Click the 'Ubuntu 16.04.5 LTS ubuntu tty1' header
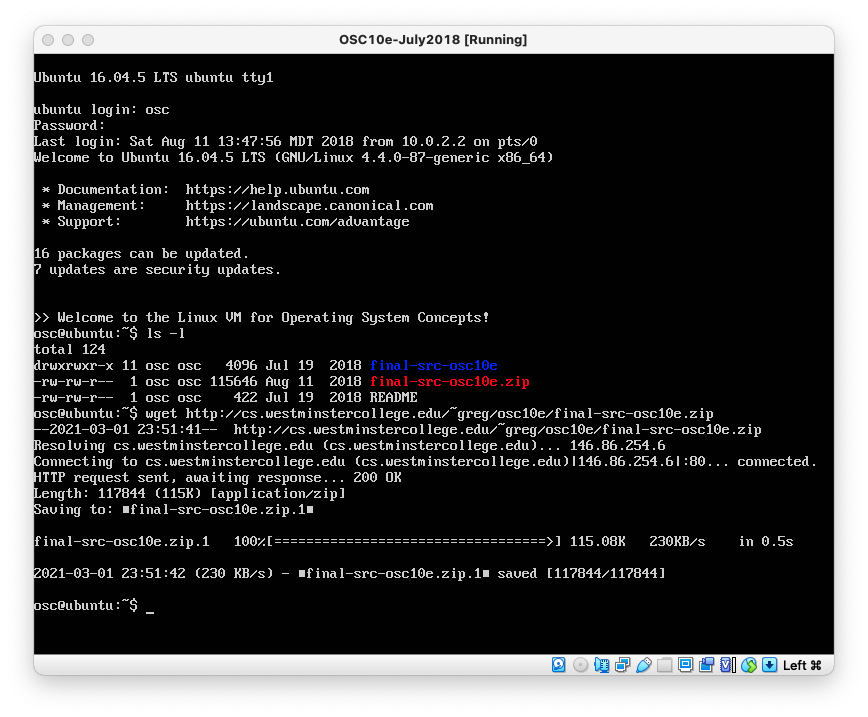This screenshot has height=717, width=868. [x=153, y=78]
